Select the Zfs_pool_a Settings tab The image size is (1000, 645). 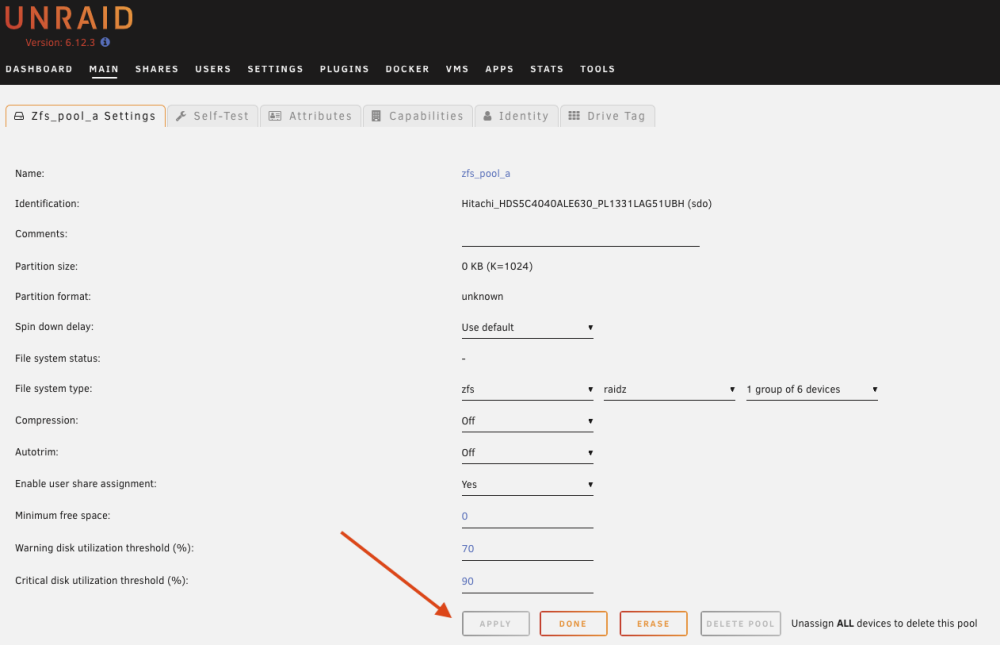[85, 116]
